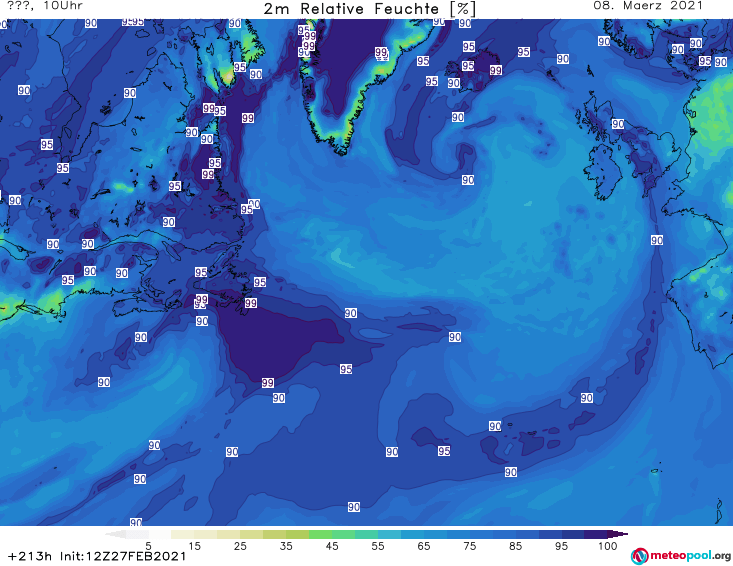Click the '???, 10Uhr' time label
Screen dimensions: 733x566
44,6
